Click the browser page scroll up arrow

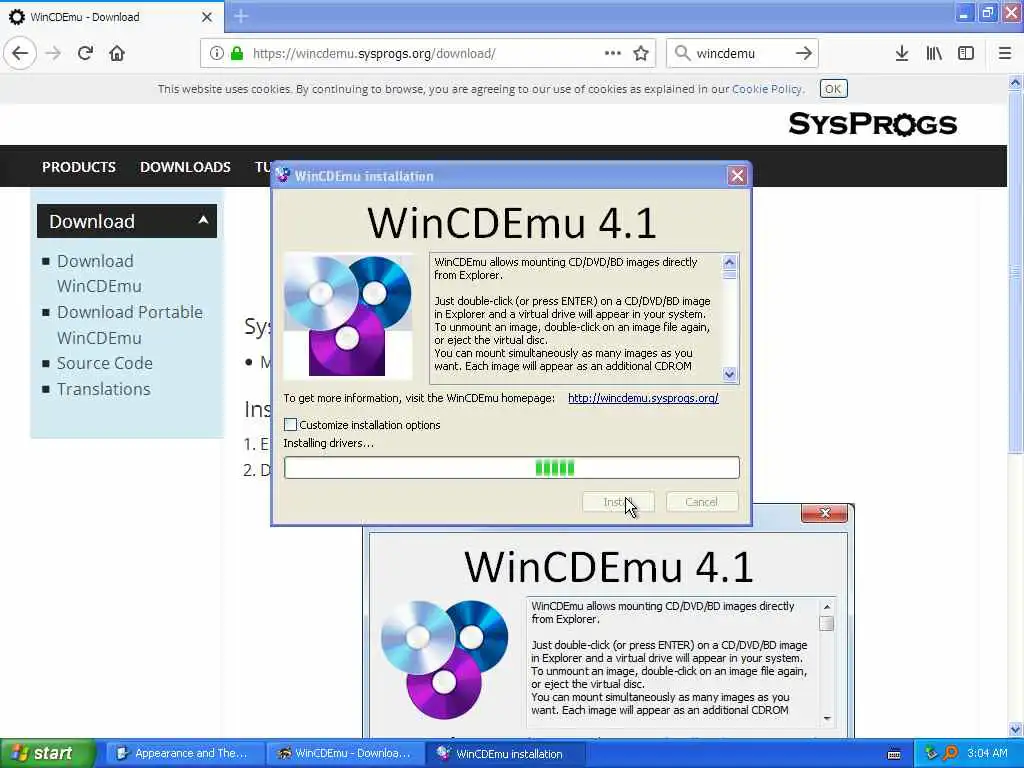[x=1015, y=82]
